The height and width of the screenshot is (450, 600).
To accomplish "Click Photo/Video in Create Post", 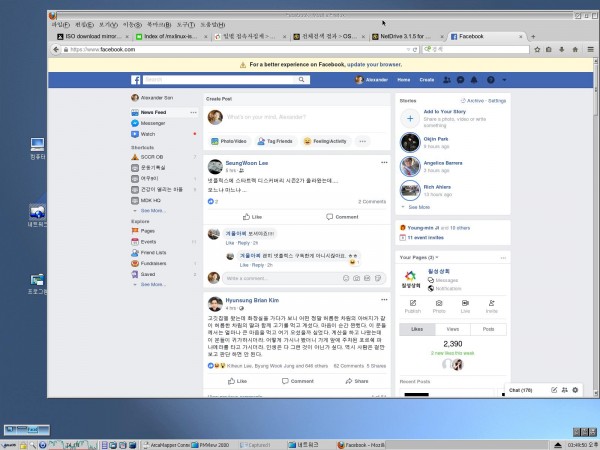I will click(x=229, y=141).
